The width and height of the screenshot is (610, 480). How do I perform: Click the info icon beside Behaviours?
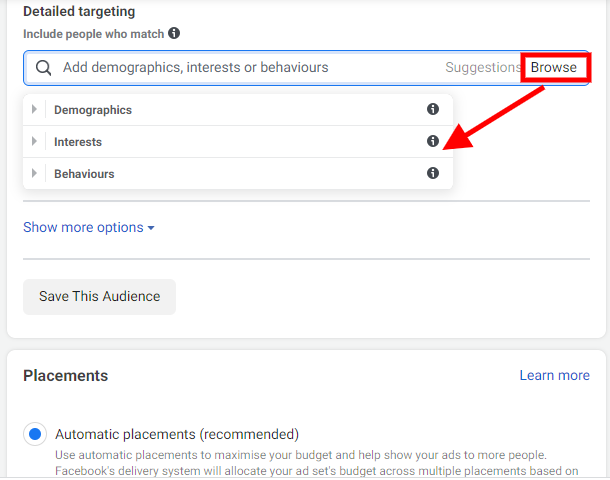(433, 174)
